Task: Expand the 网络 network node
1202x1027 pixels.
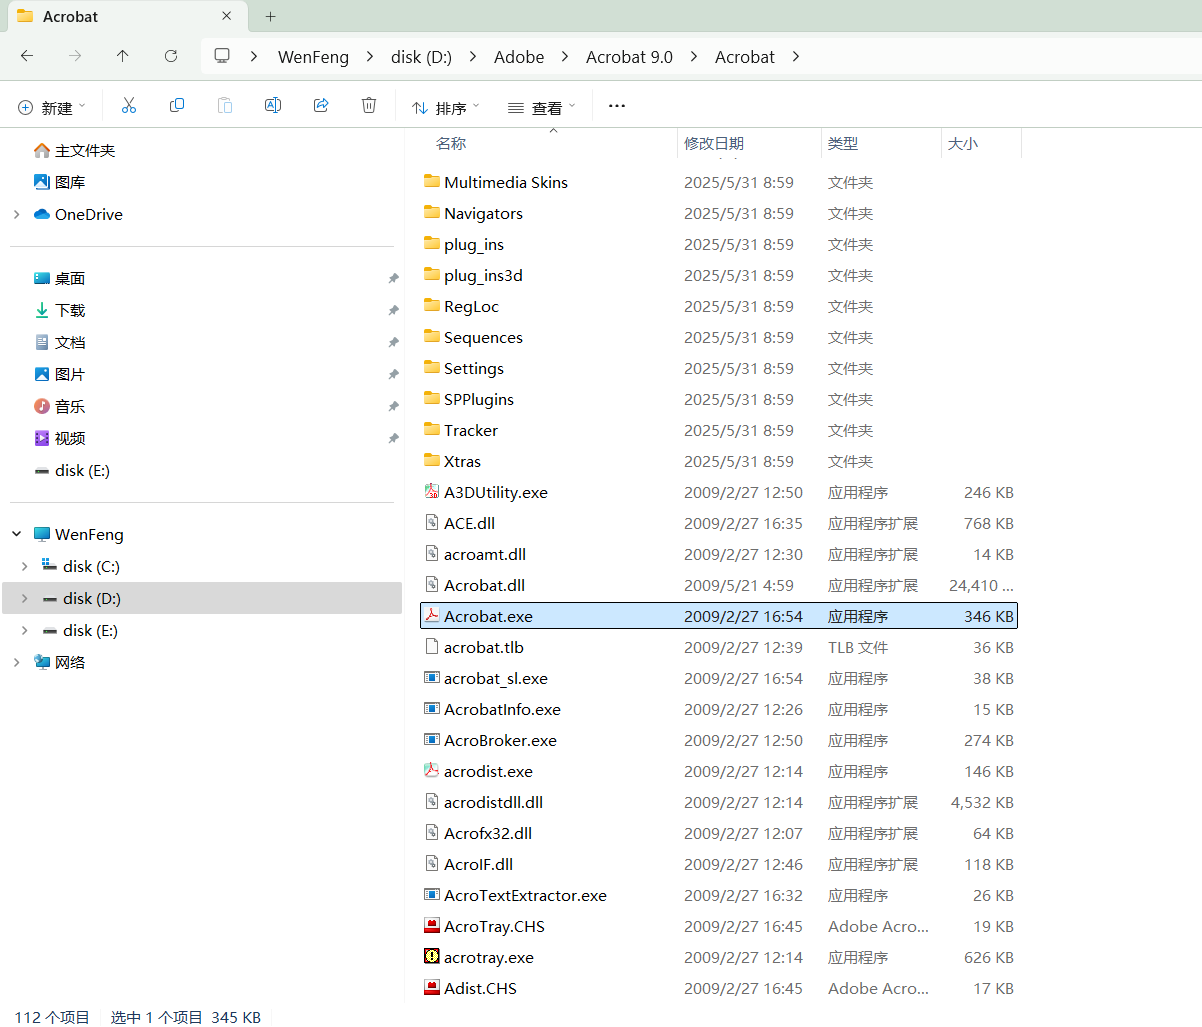Action: pos(17,662)
